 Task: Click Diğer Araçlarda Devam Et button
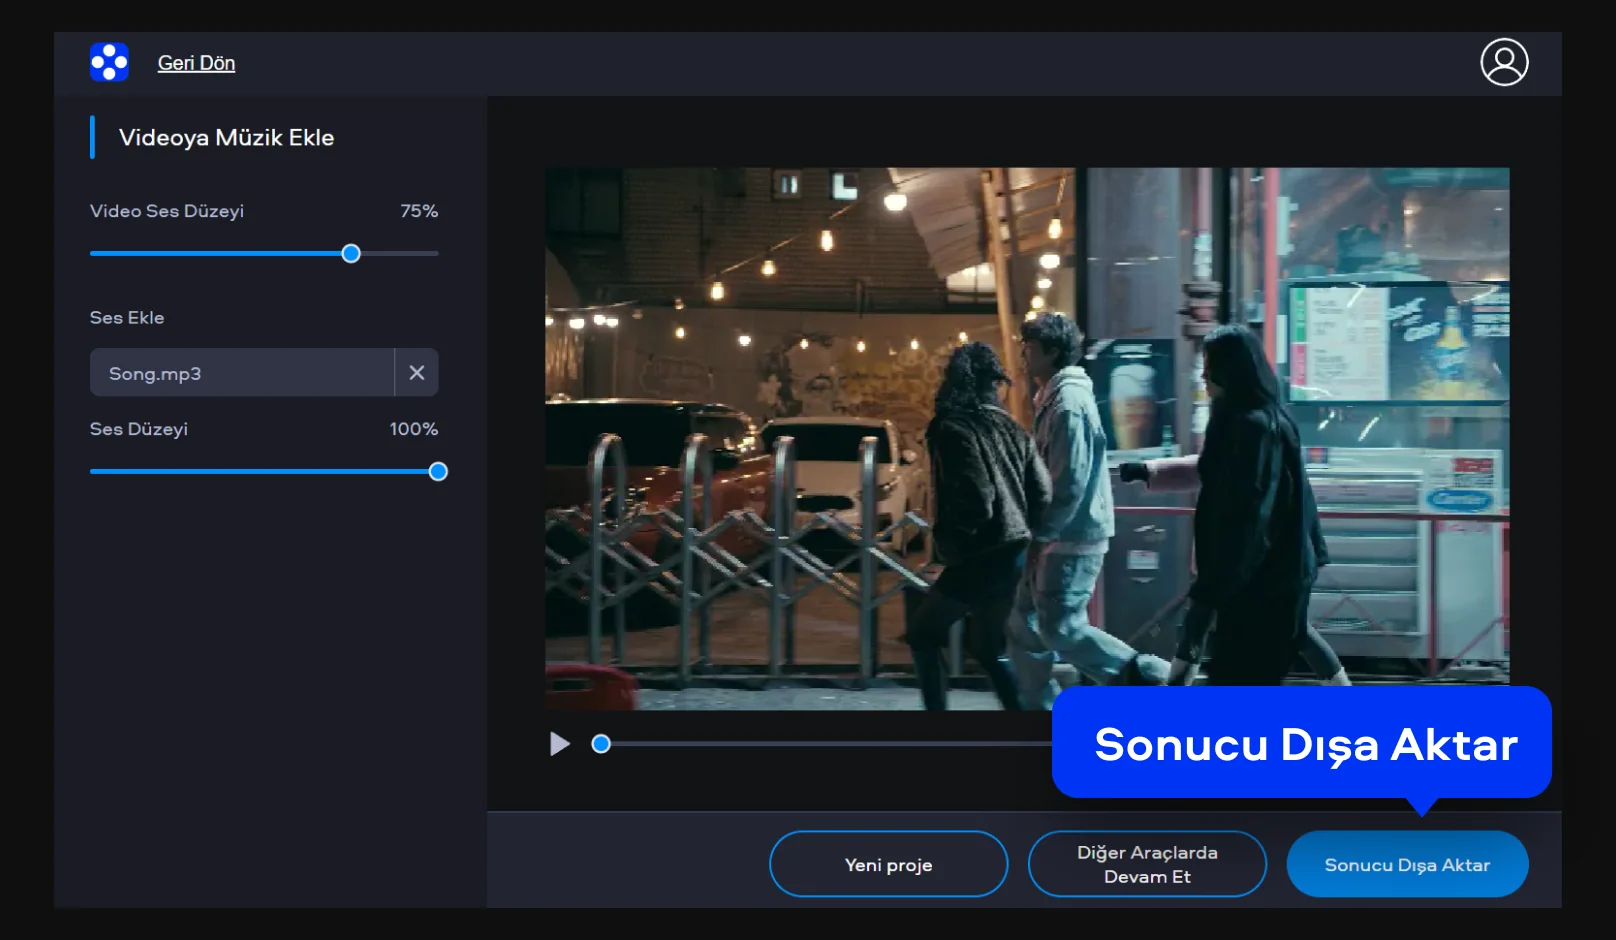click(x=1147, y=864)
